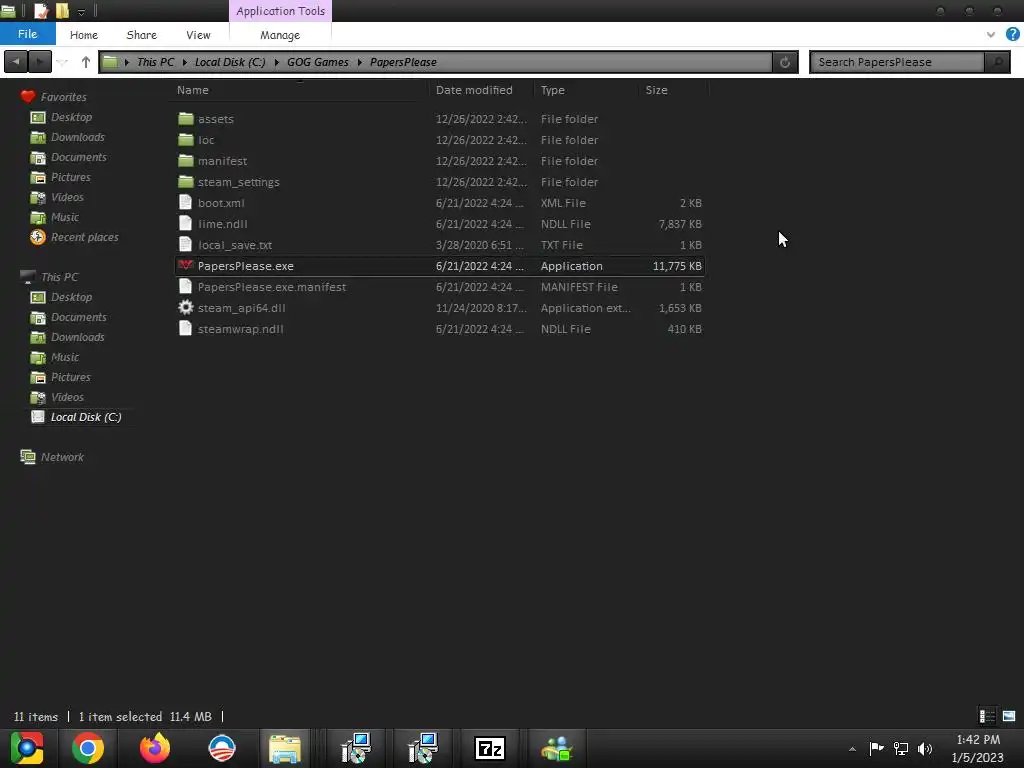Select the PapersPlease.exe application icon
Viewport: 1024px width, 768px height.
point(186,265)
